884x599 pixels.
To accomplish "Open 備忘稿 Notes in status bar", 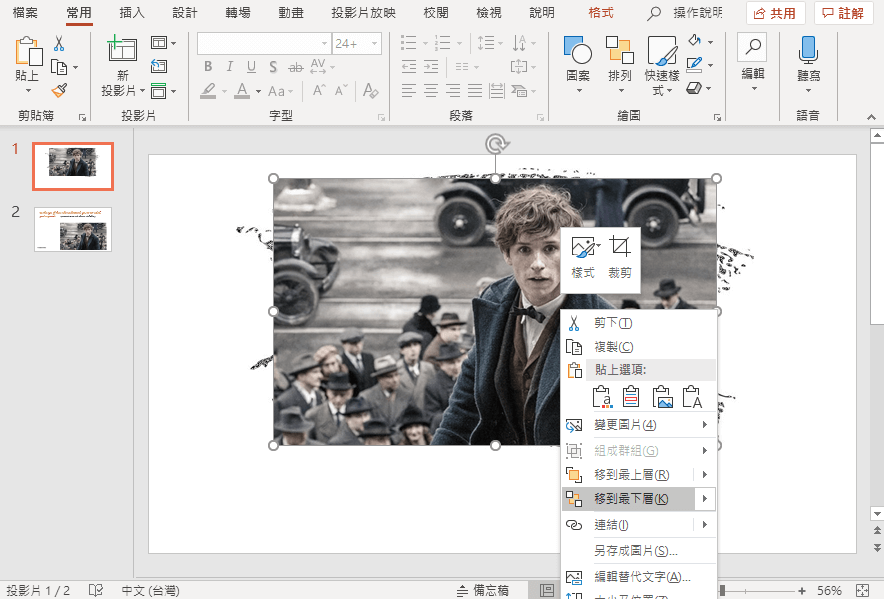I will pyautogui.click(x=483, y=591).
